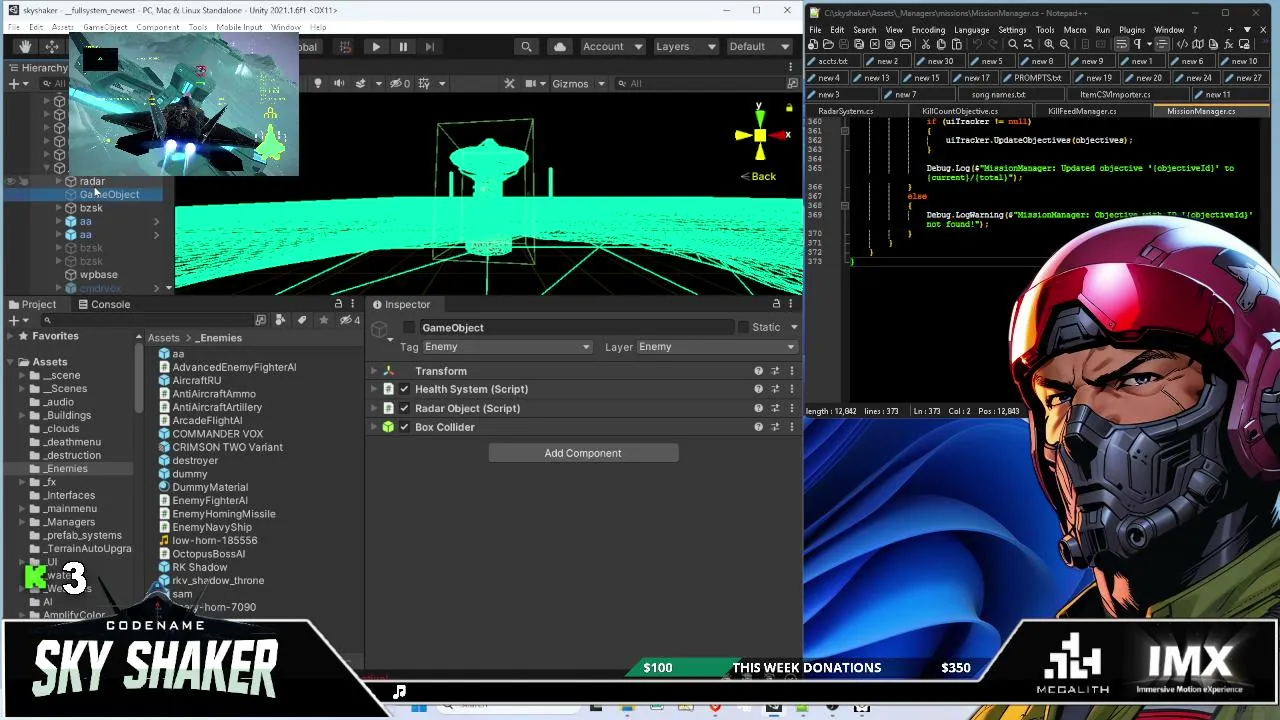Click the GameObject name field in Inspector
Image resolution: width=1280 pixels, height=720 pixels.
(576, 328)
